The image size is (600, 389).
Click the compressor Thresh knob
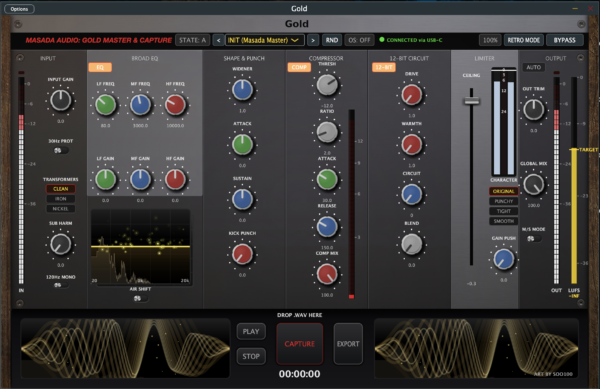327,85
